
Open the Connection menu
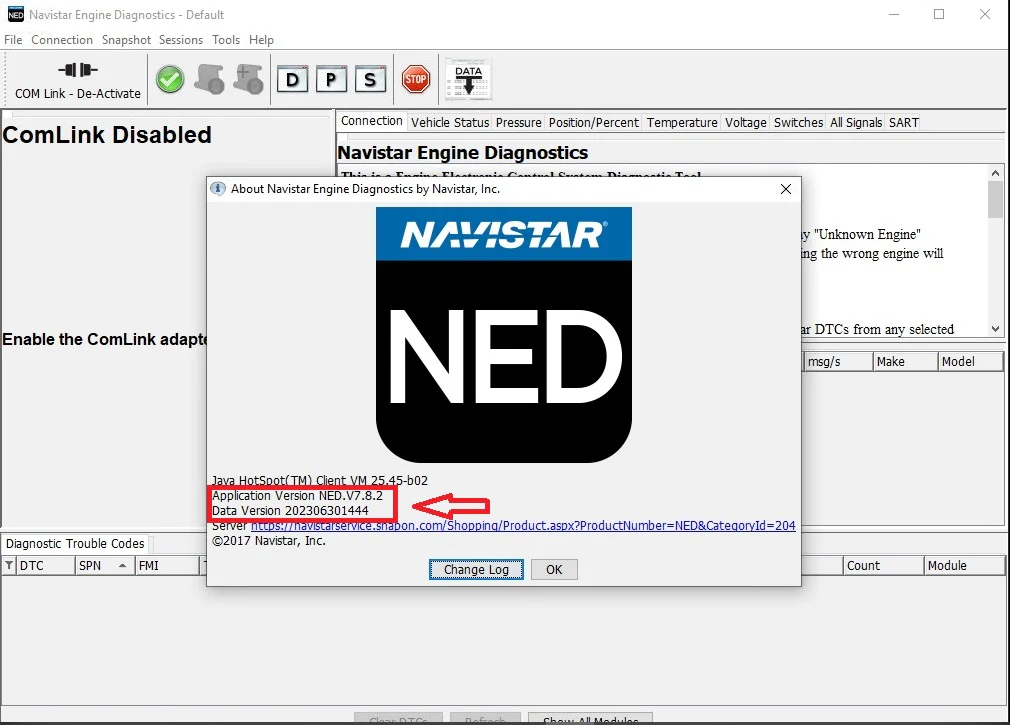[x=62, y=40]
